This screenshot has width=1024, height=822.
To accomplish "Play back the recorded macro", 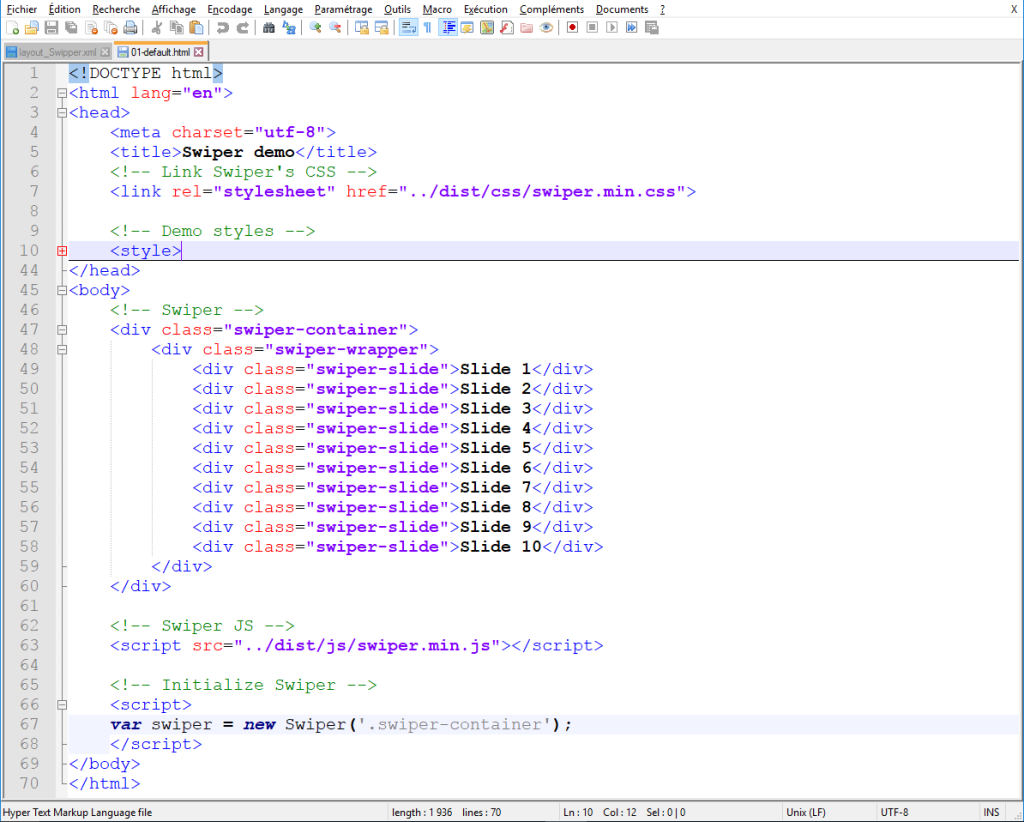I will point(612,27).
